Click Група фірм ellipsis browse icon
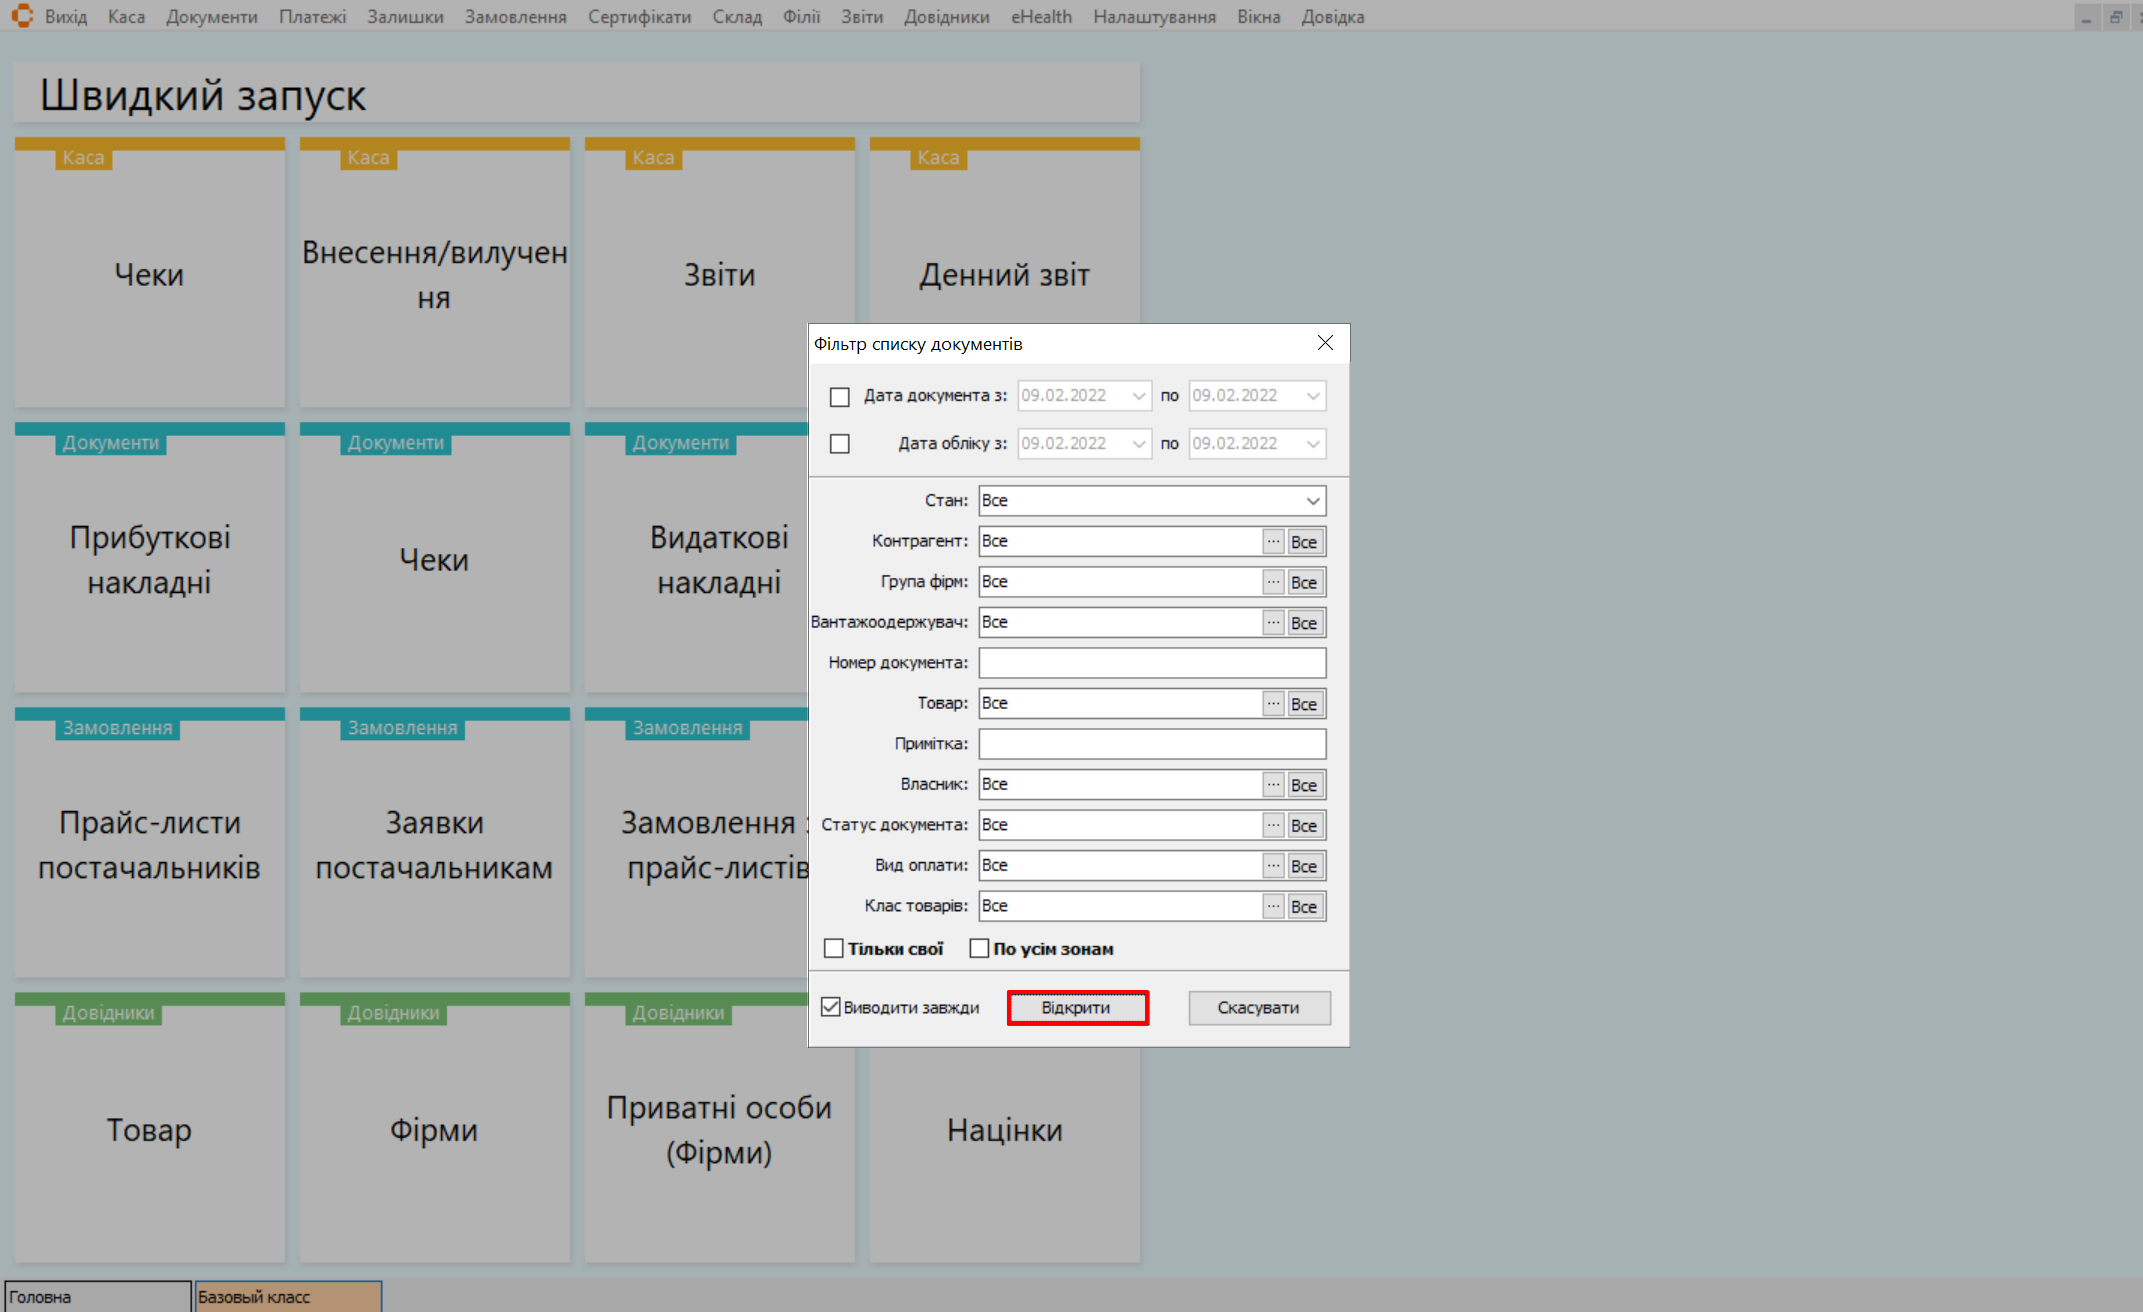Screen dimensions: 2143x1312 pos(1272,582)
